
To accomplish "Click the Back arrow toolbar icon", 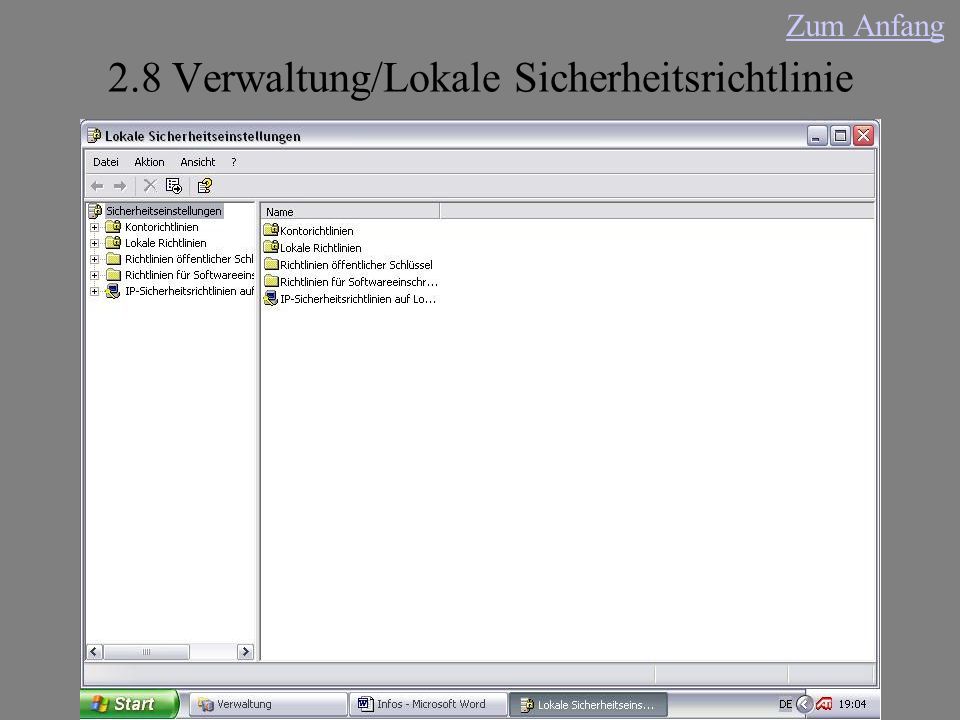I will coord(97,186).
